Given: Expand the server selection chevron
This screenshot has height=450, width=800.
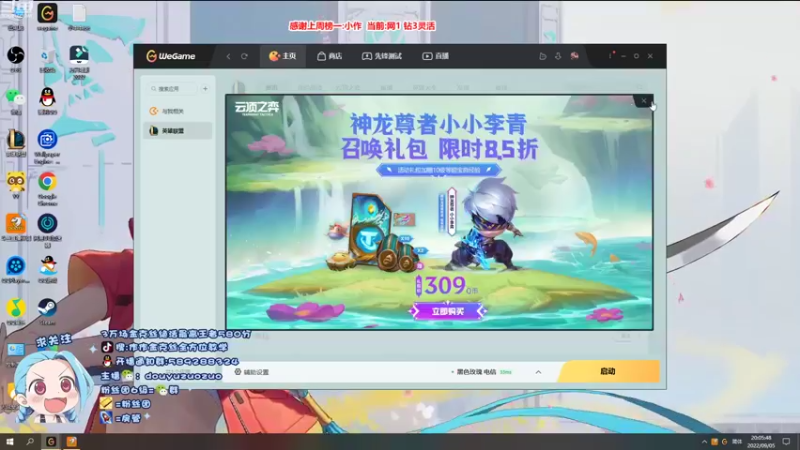Looking at the screenshot, I should 538,372.
